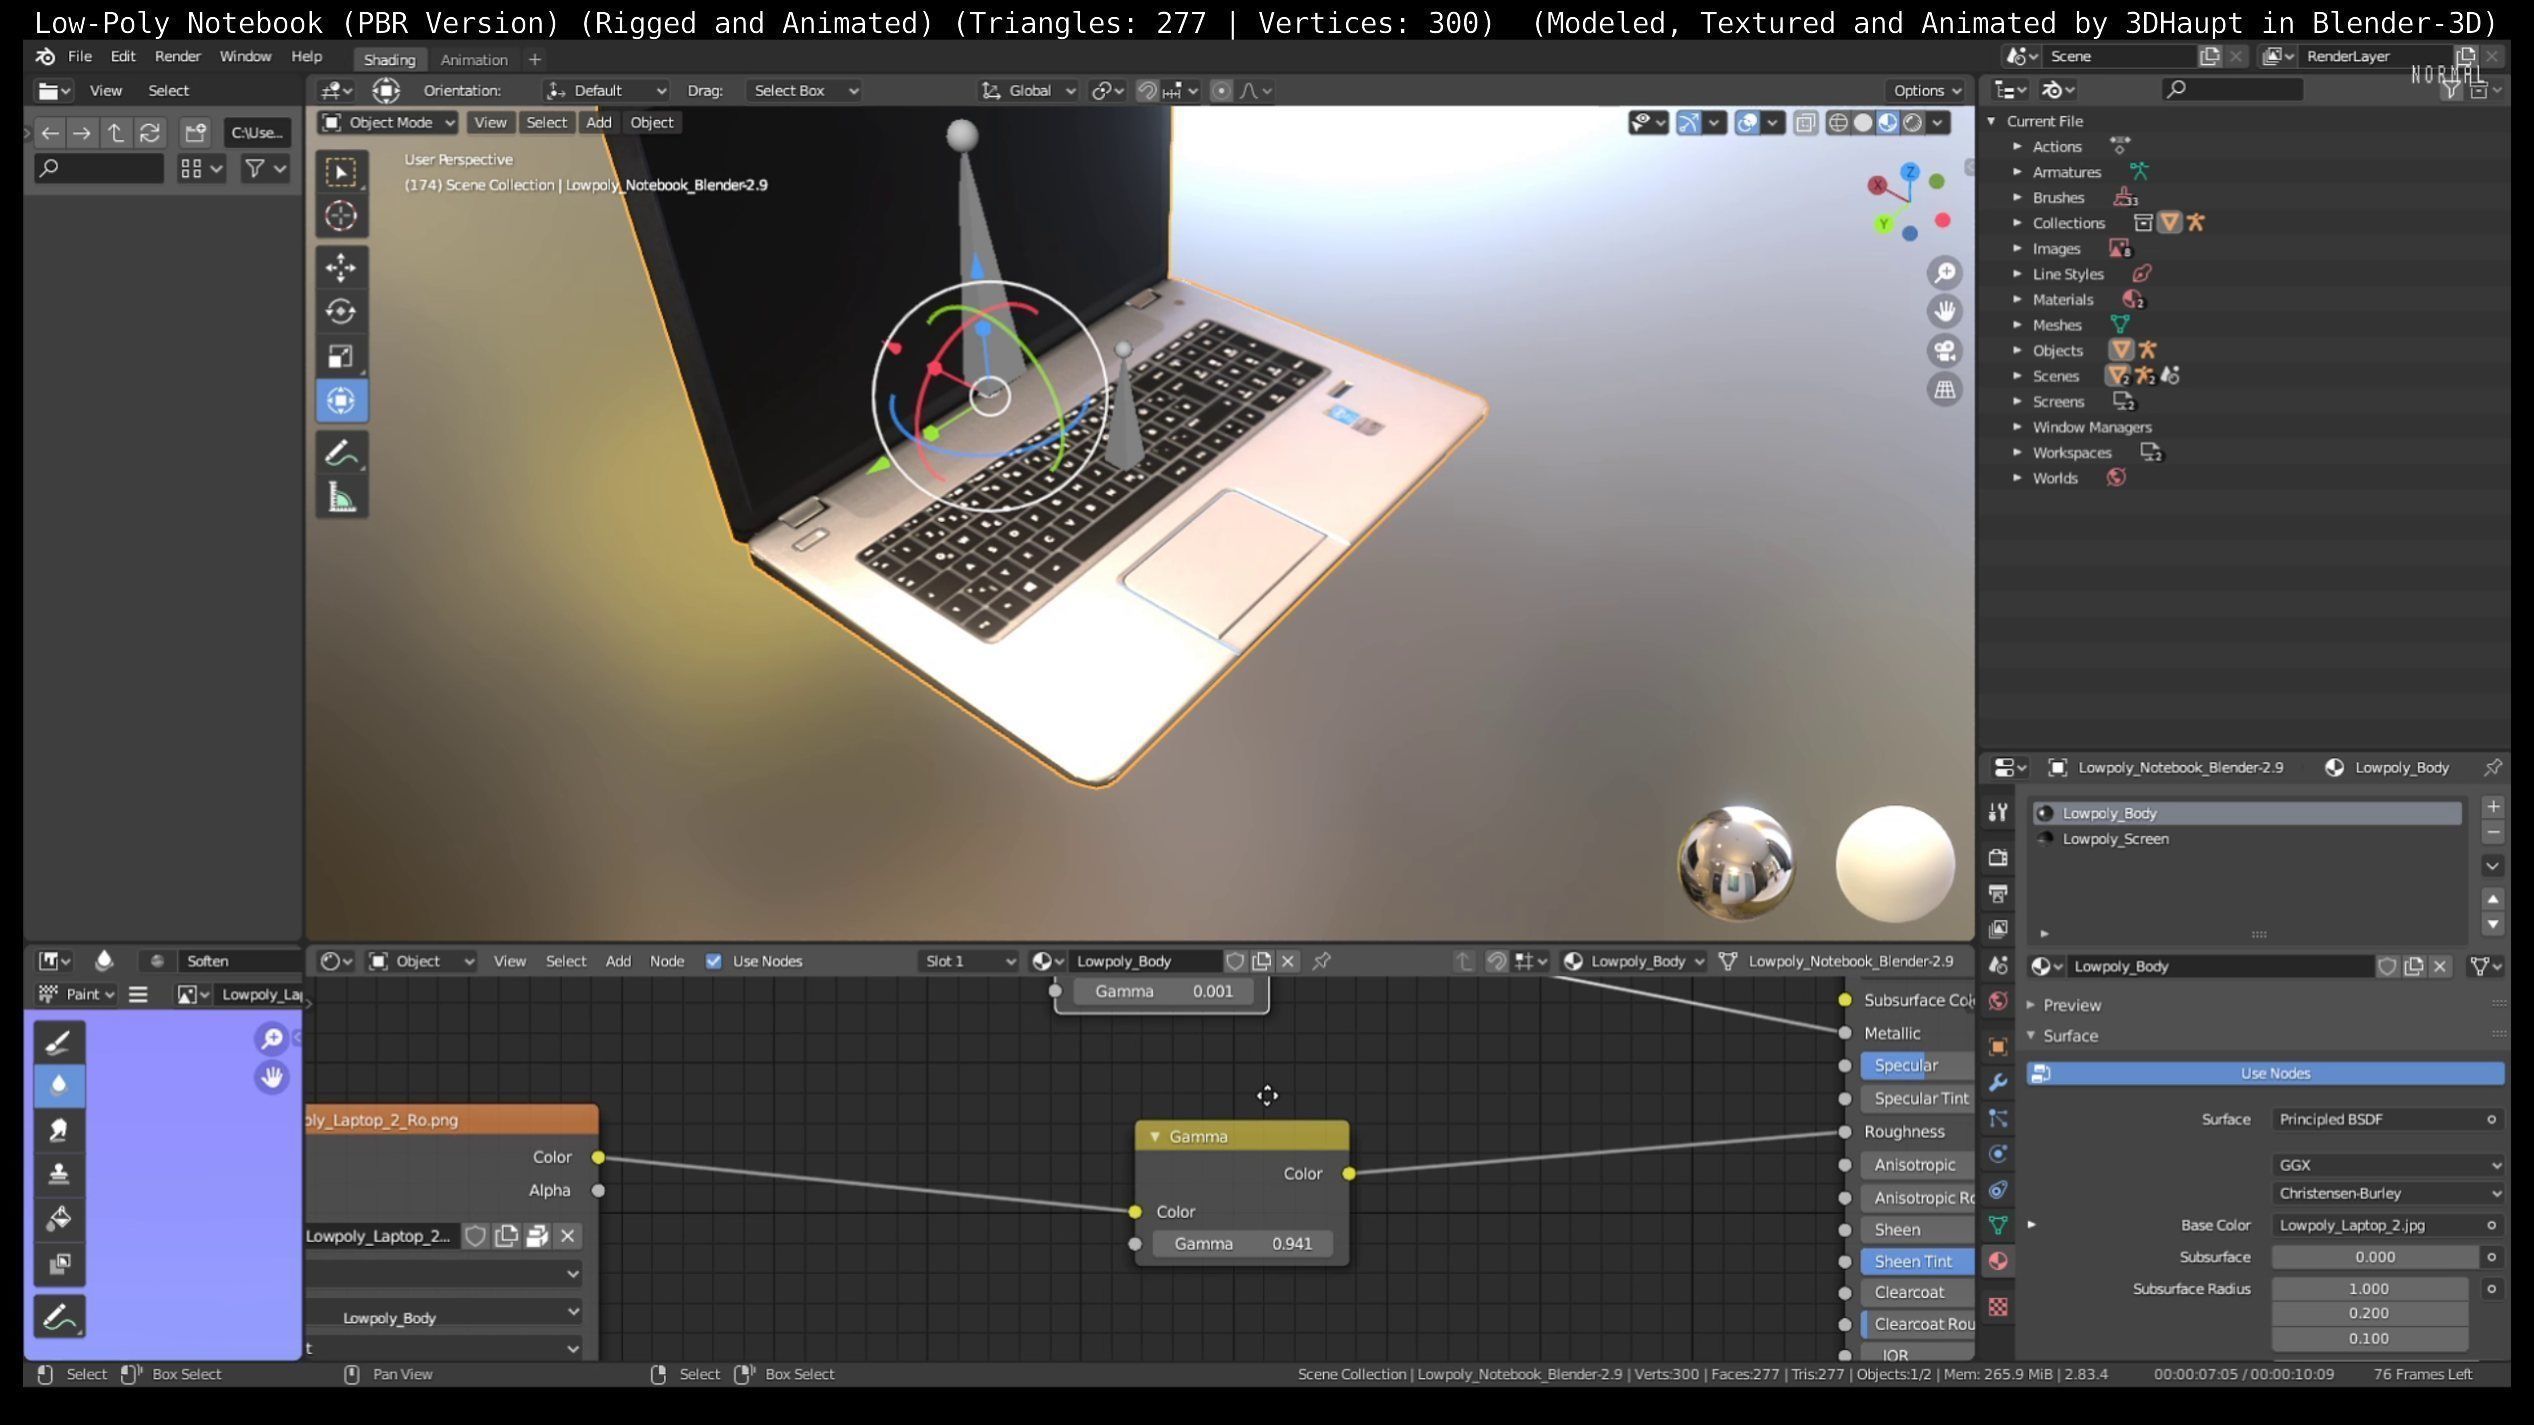Select the Scale tool icon
The width and height of the screenshot is (2534, 1425).
[x=340, y=356]
